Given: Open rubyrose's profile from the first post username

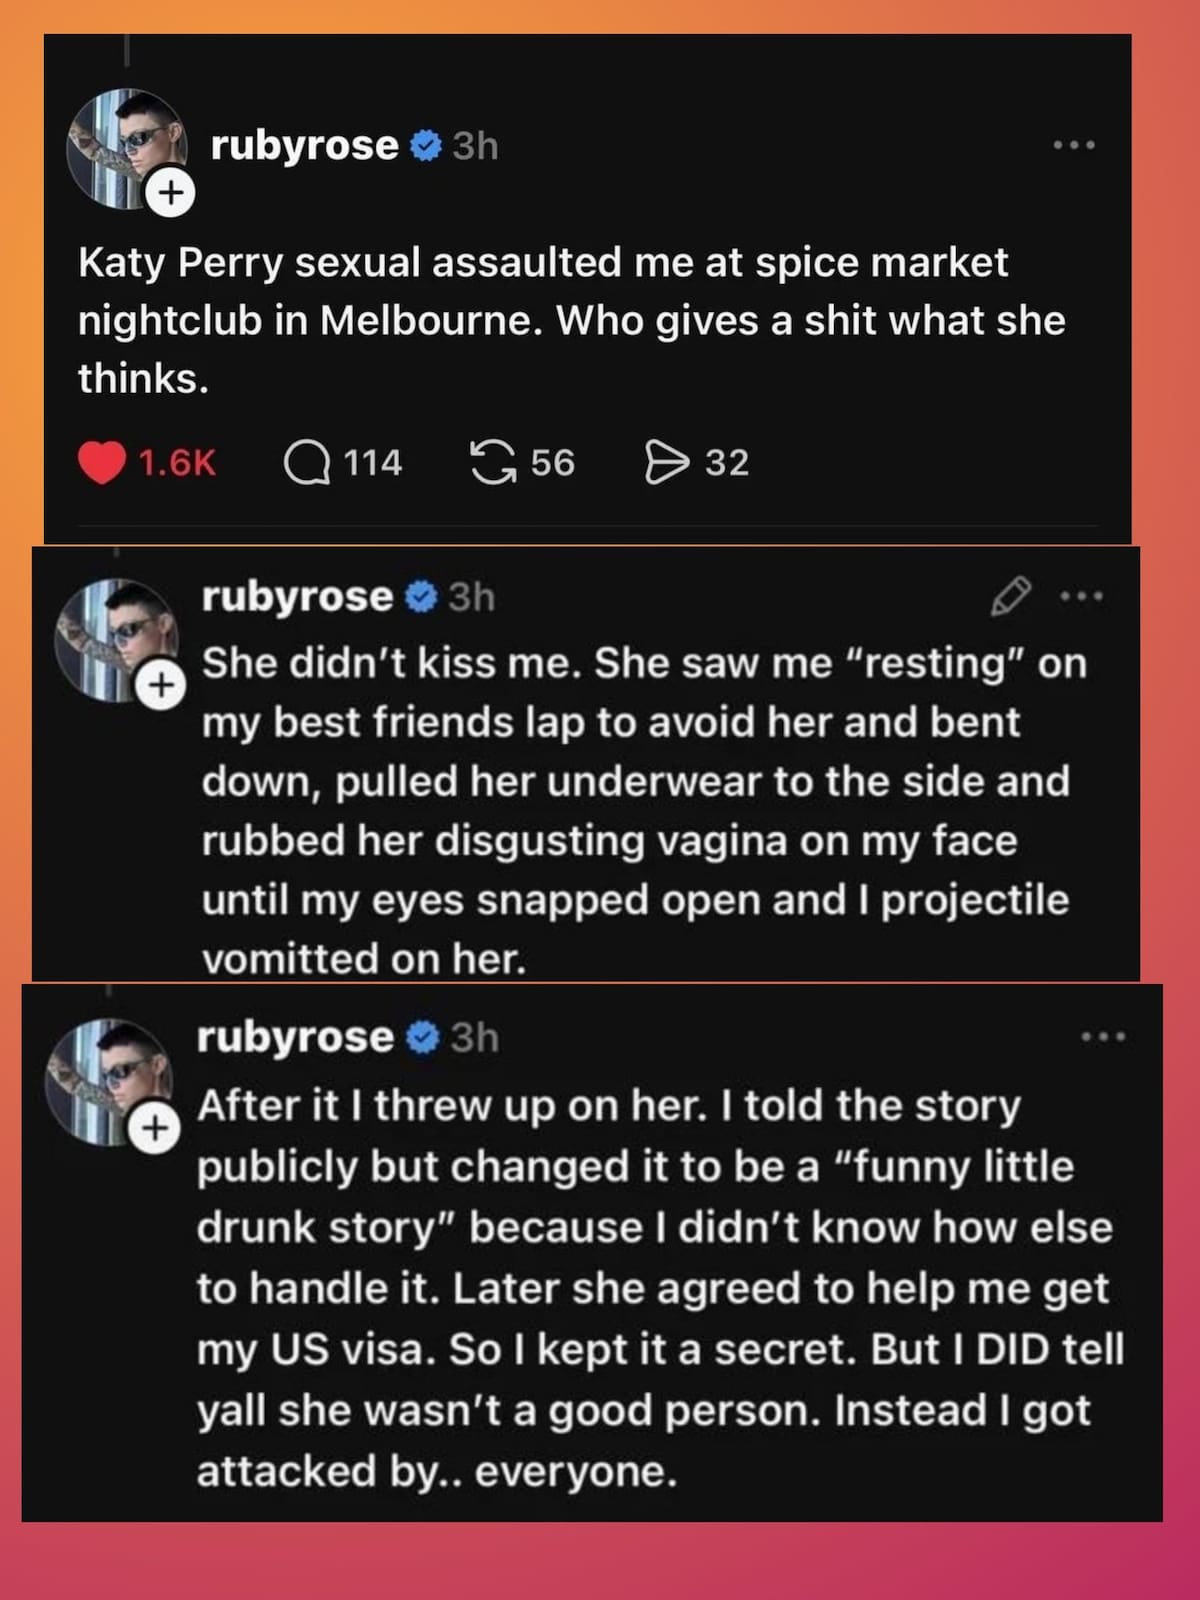Looking at the screenshot, I should (305, 145).
